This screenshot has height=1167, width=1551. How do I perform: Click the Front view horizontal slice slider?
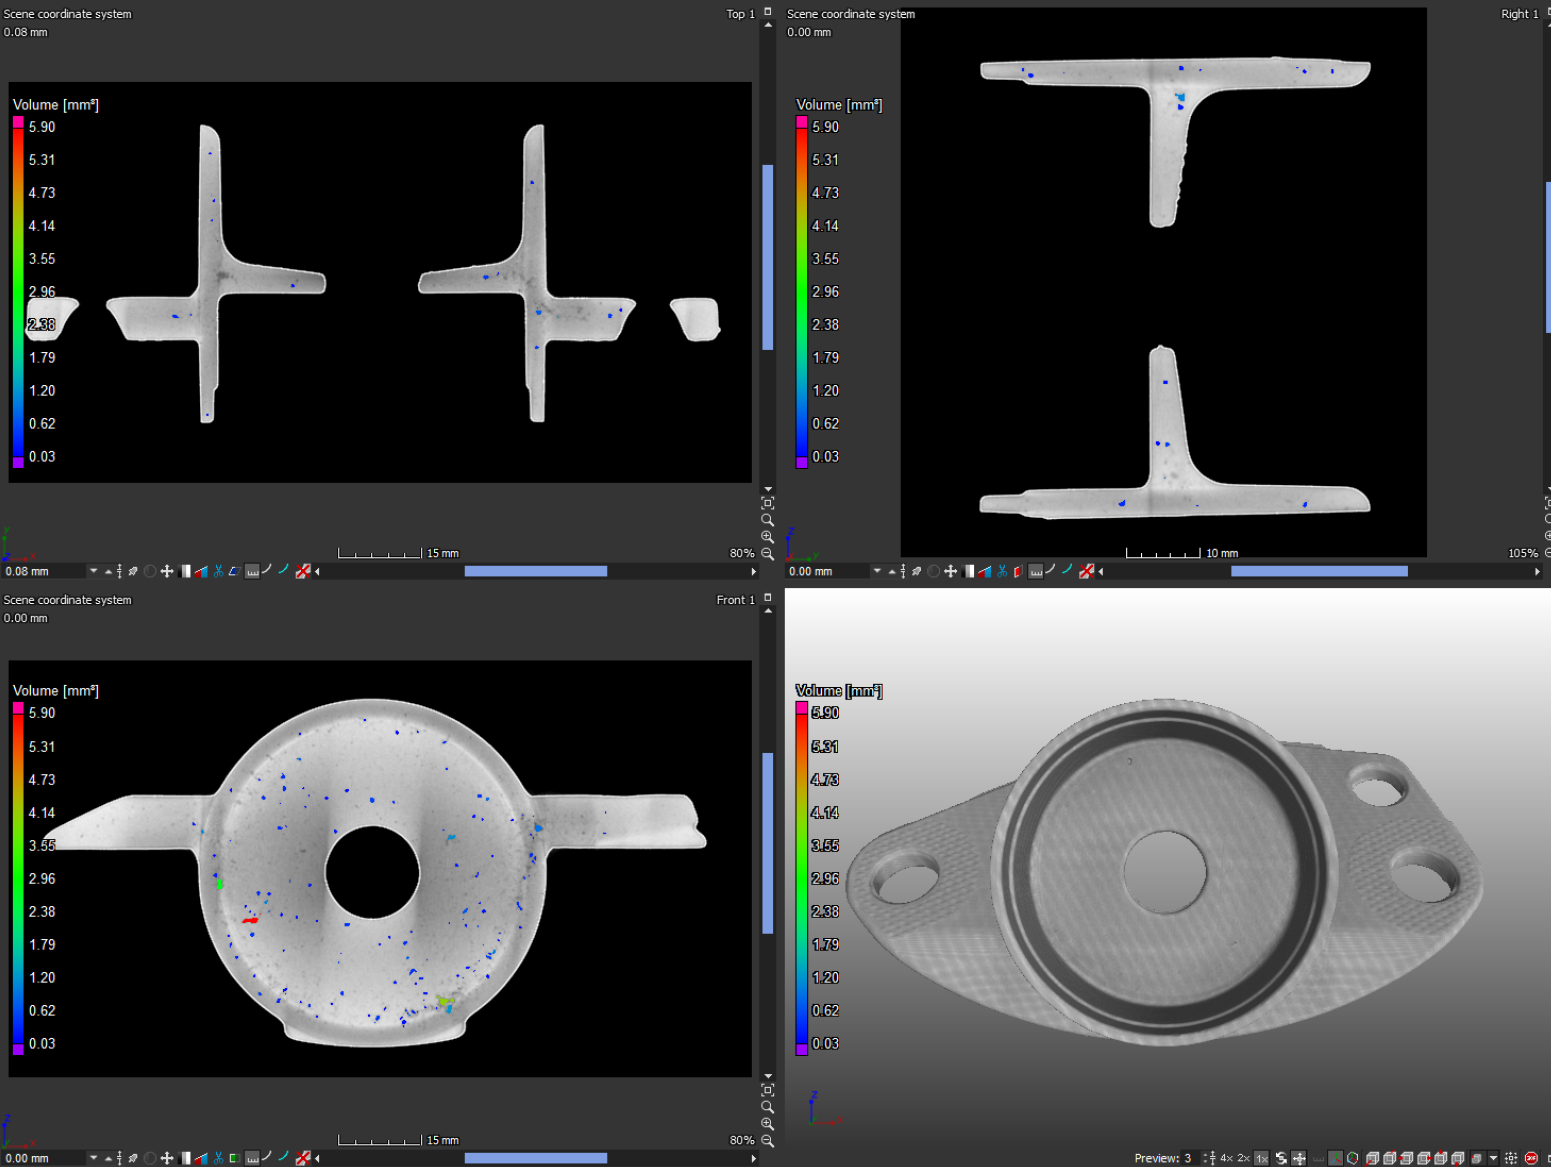tap(535, 1158)
